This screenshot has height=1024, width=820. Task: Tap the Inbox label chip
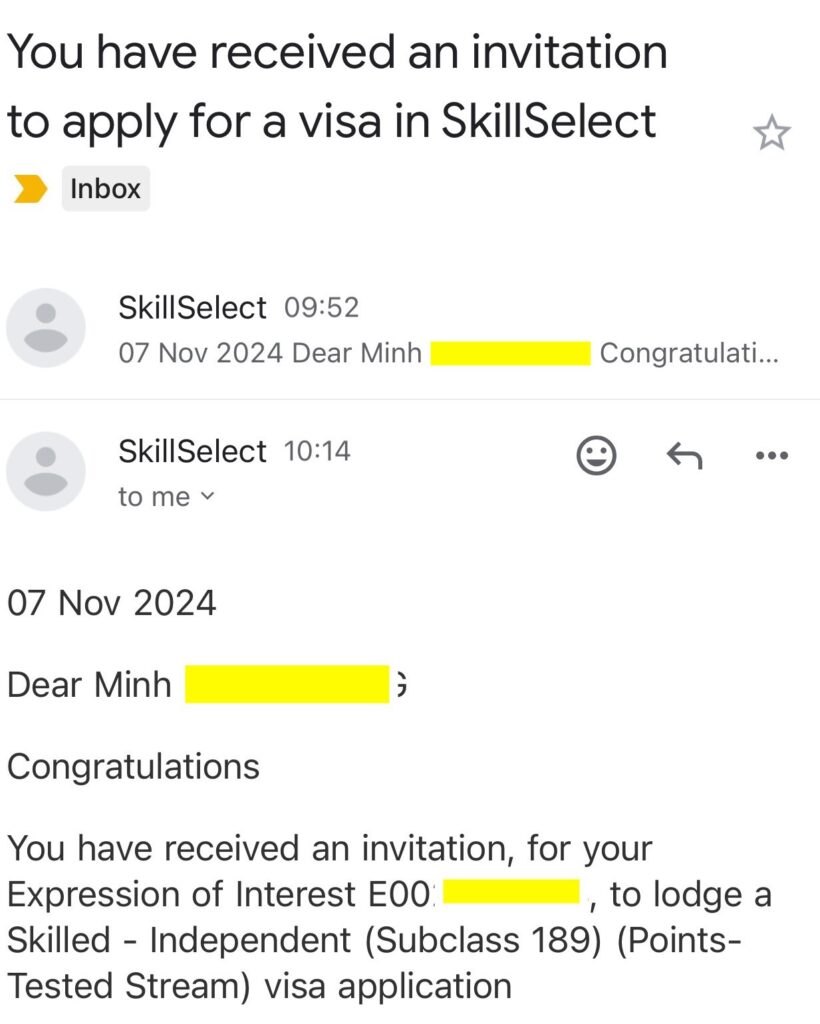105,188
